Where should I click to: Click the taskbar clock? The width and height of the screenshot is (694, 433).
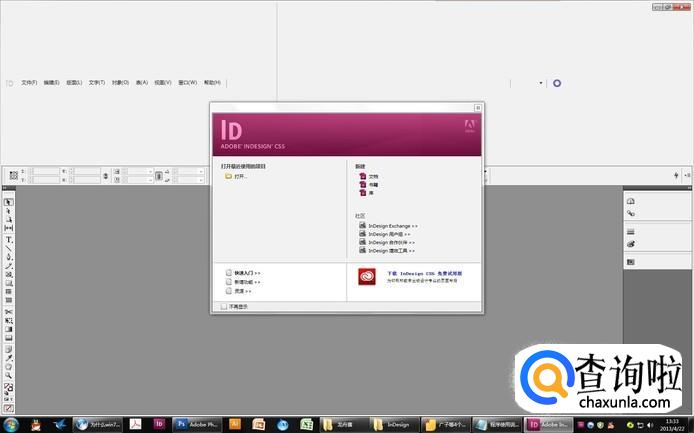point(672,425)
